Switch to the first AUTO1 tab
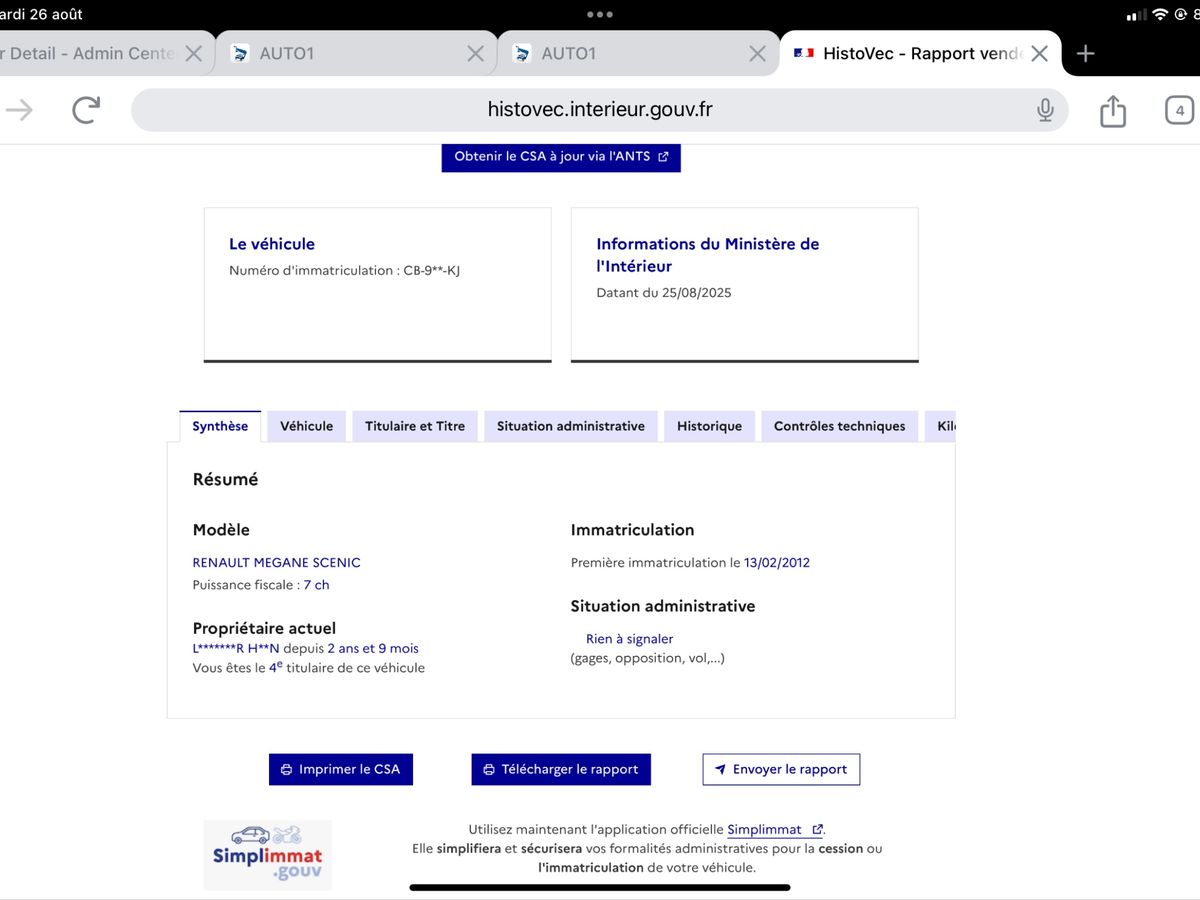This screenshot has width=1200, height=900. [356, 54]
